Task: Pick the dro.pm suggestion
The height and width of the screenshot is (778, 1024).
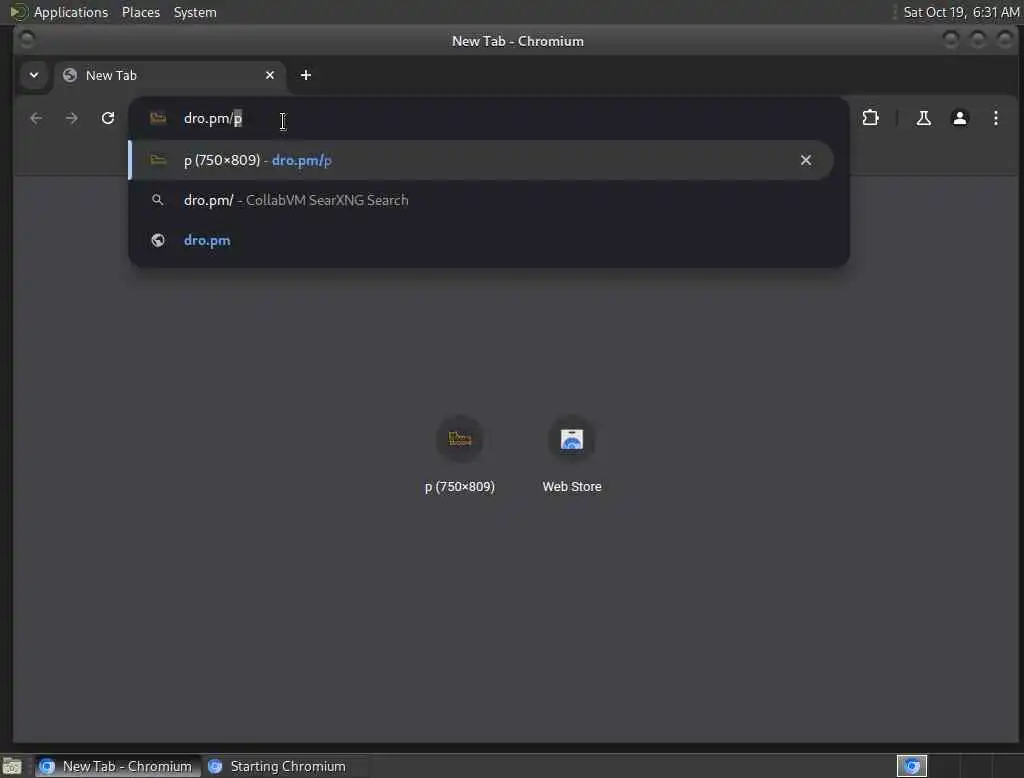Action: pyautogui.click(x=481, y=240)
